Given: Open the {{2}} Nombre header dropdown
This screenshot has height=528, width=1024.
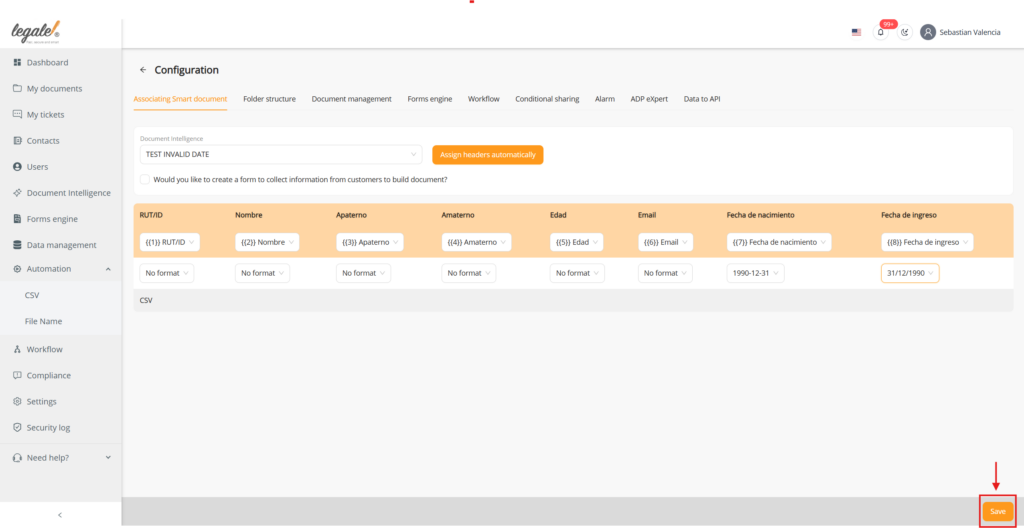Looking at the screenshot, I should tap(267, 242).
